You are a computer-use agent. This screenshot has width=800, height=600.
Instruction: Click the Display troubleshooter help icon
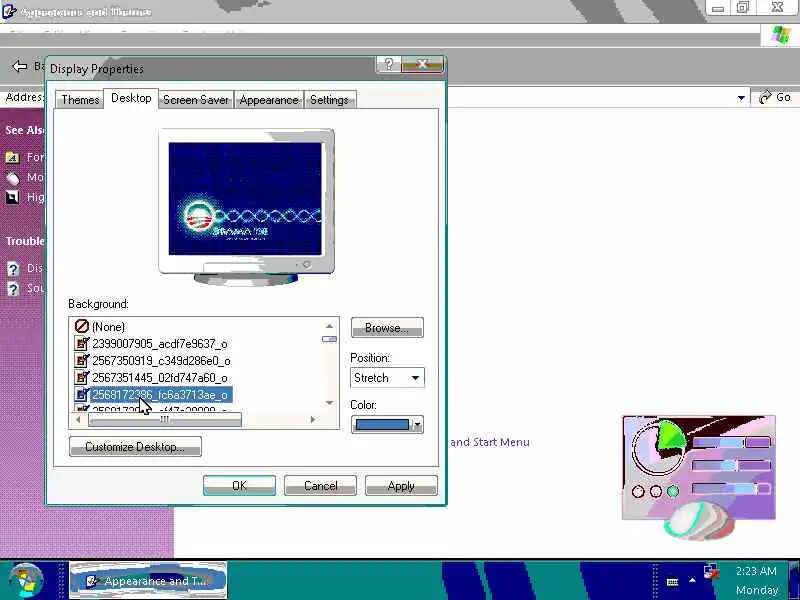pos(13,268)
